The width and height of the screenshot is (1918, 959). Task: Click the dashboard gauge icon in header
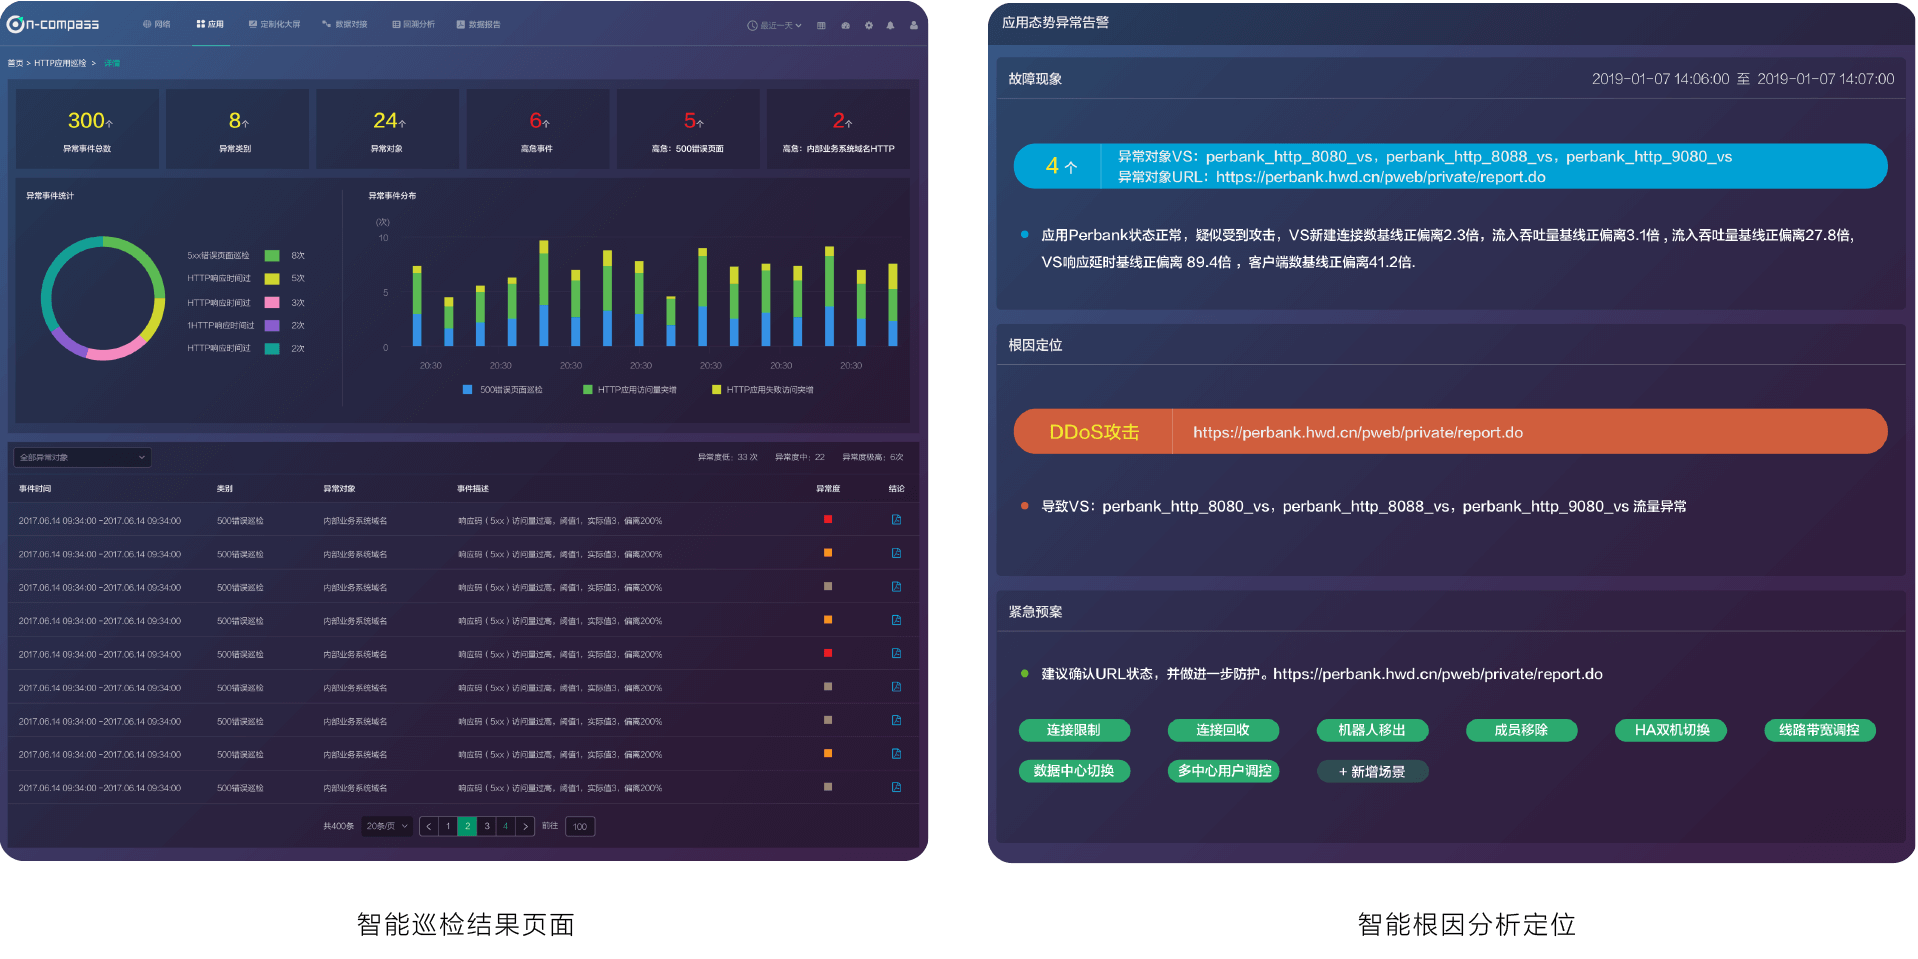845,25
